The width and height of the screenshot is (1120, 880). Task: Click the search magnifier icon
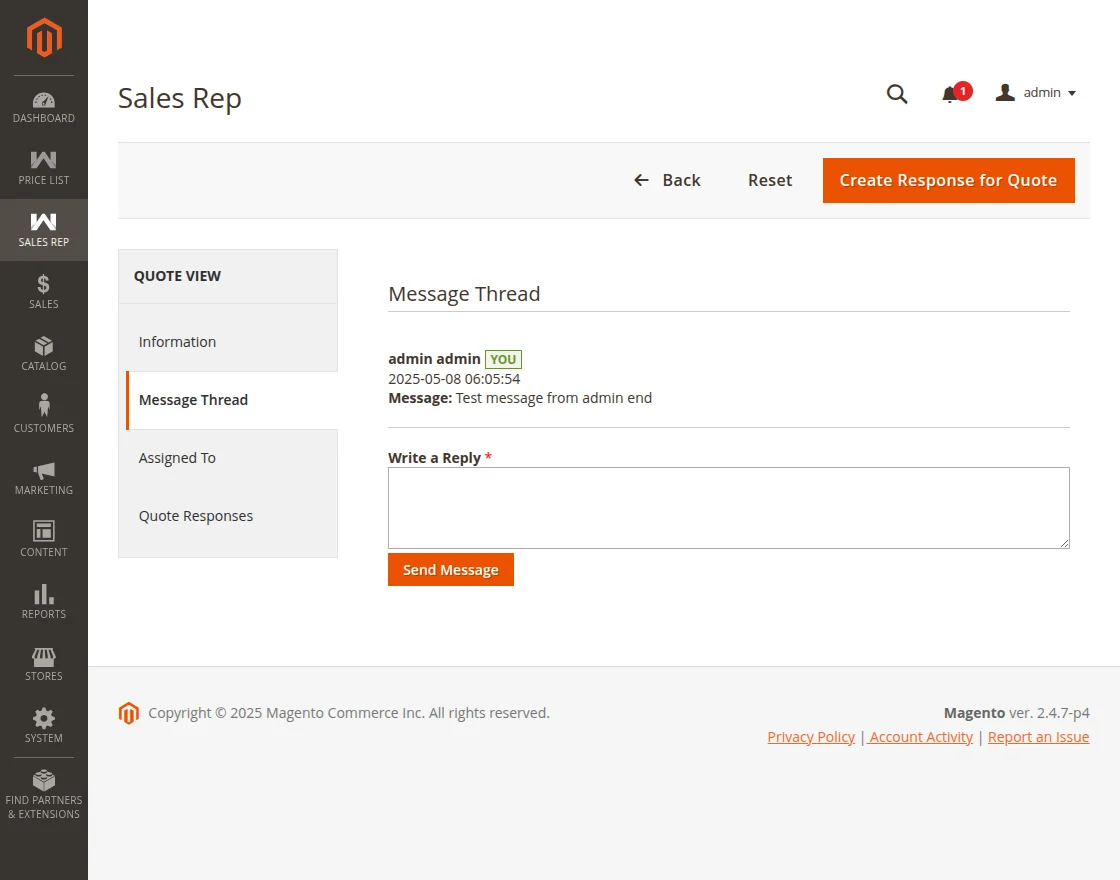pyautogui.click(x=897, y=94)
